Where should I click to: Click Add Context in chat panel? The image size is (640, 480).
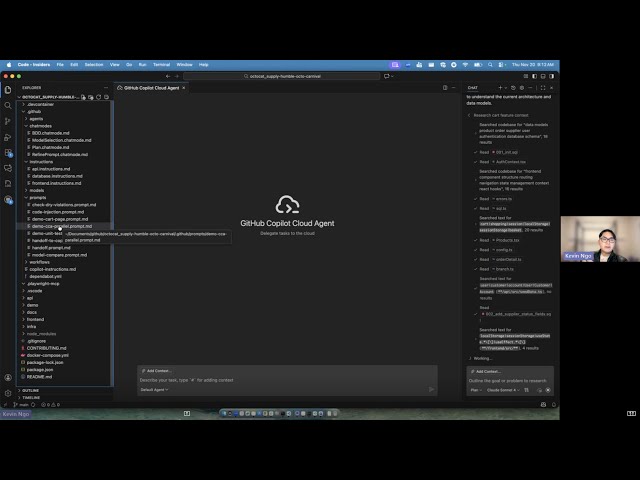pyautogui.click(x=486, y=372)
